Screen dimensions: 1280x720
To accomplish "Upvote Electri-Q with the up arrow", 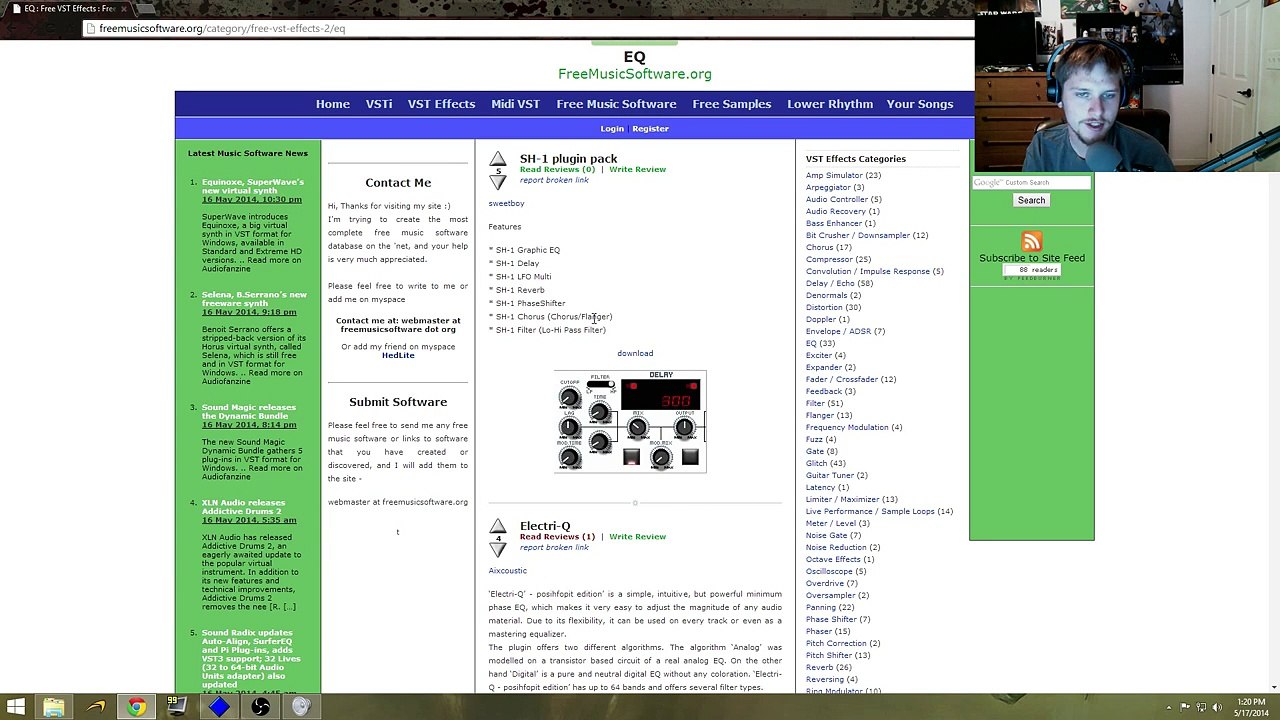I will 497,526.
